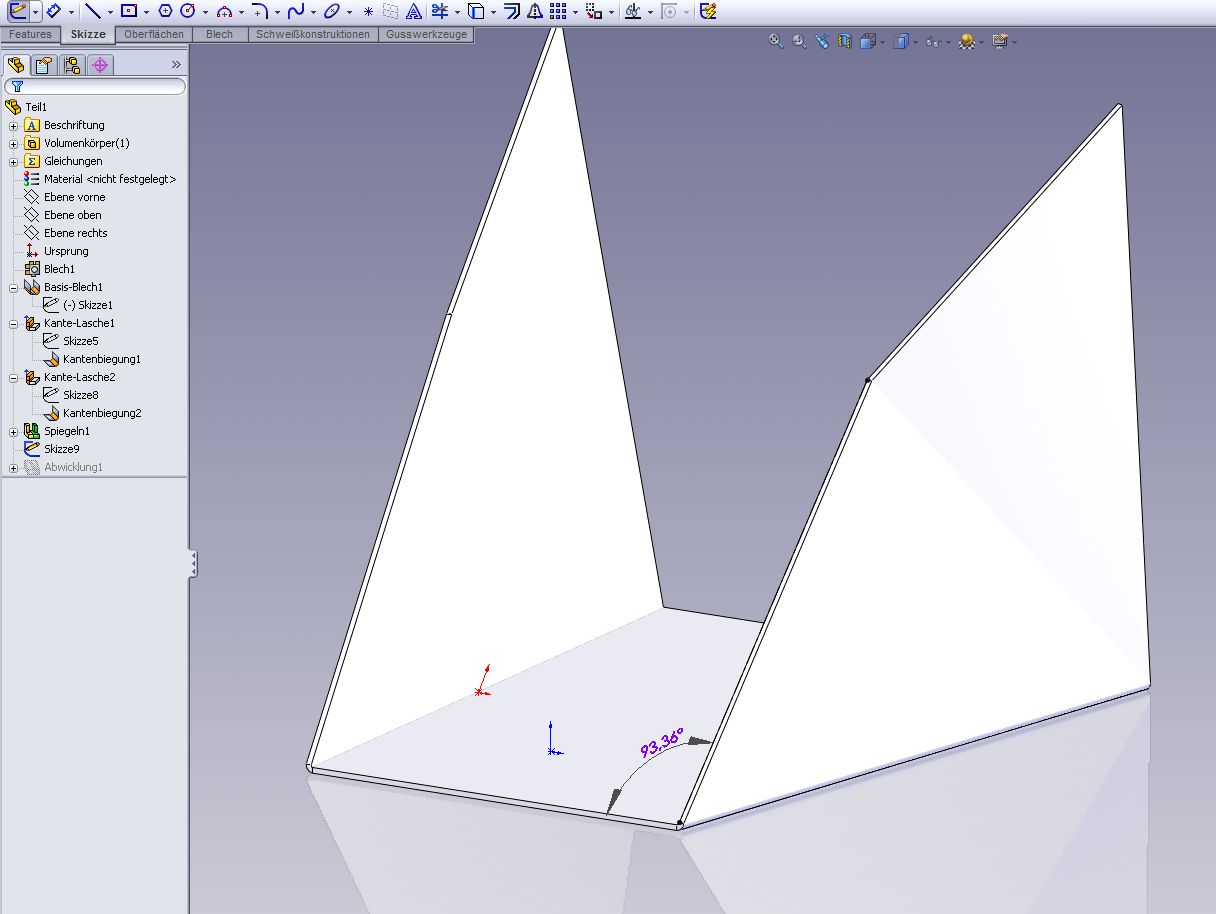Select the Smart Dimension tool icon
This screenshot has height=914, width=1216.
[x=53, y=11]
